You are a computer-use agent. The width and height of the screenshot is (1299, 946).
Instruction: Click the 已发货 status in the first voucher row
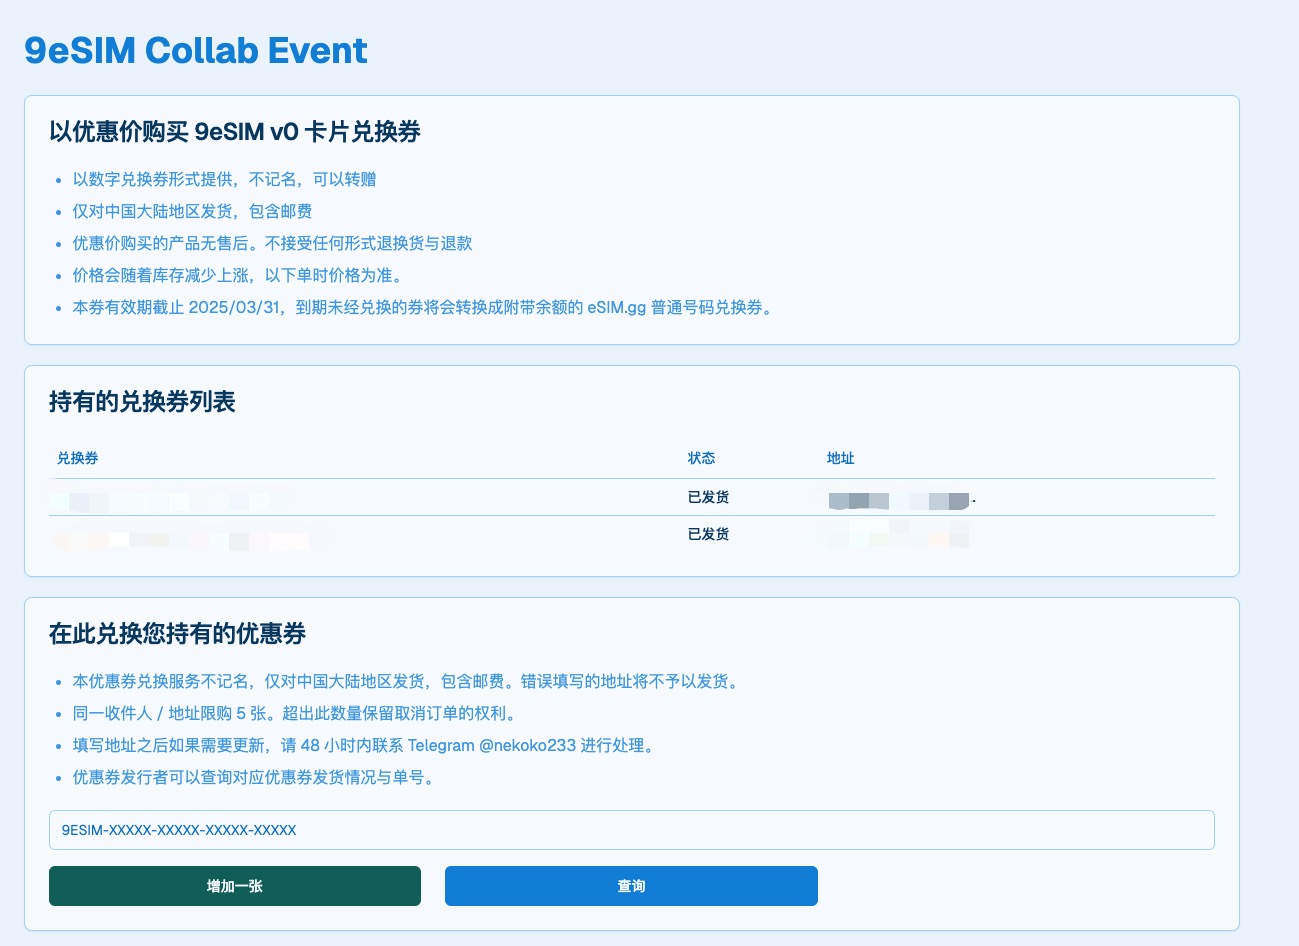(708, 497)
